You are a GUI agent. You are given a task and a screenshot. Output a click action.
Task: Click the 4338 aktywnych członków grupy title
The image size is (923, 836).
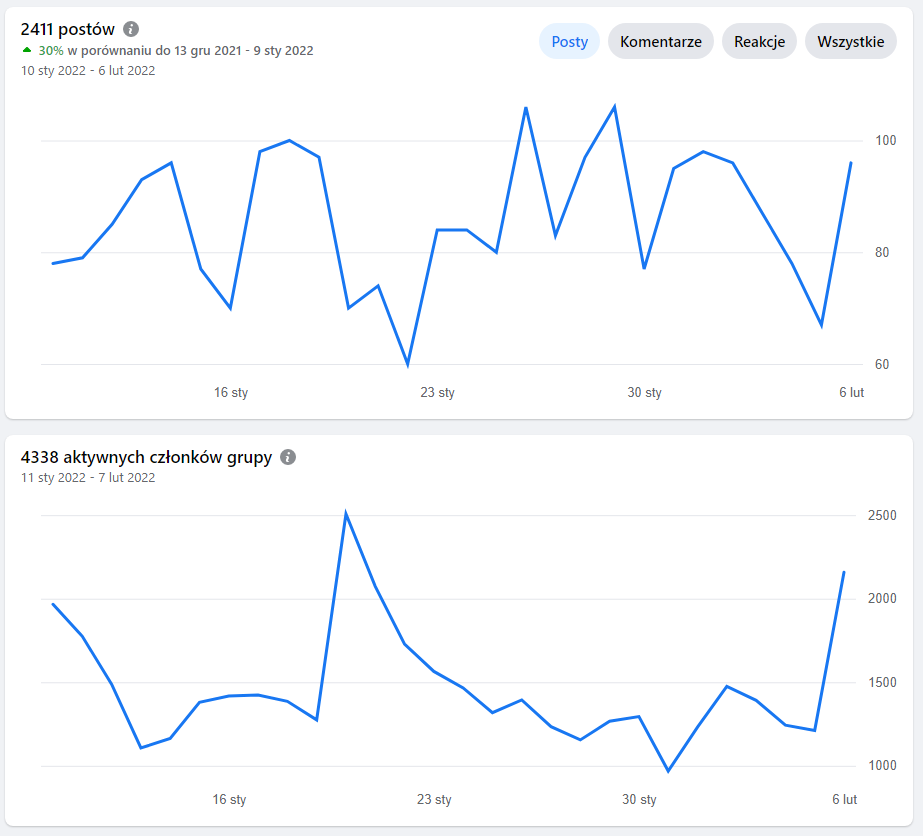[x=147, y=457]
